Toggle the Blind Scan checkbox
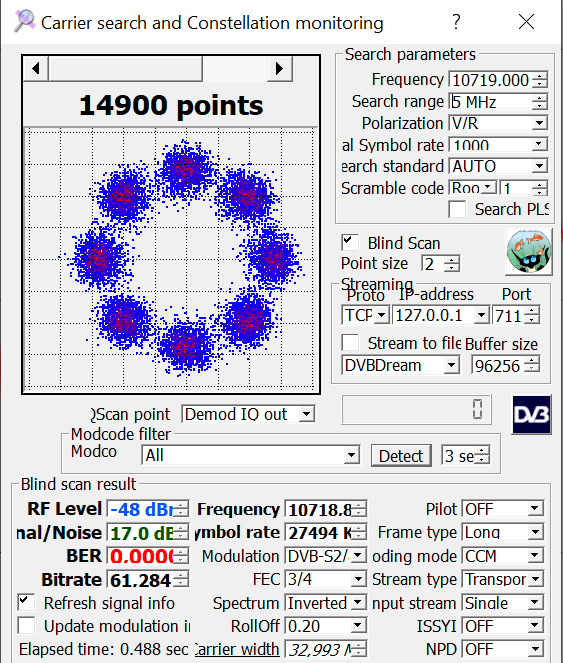 [350, 243]
